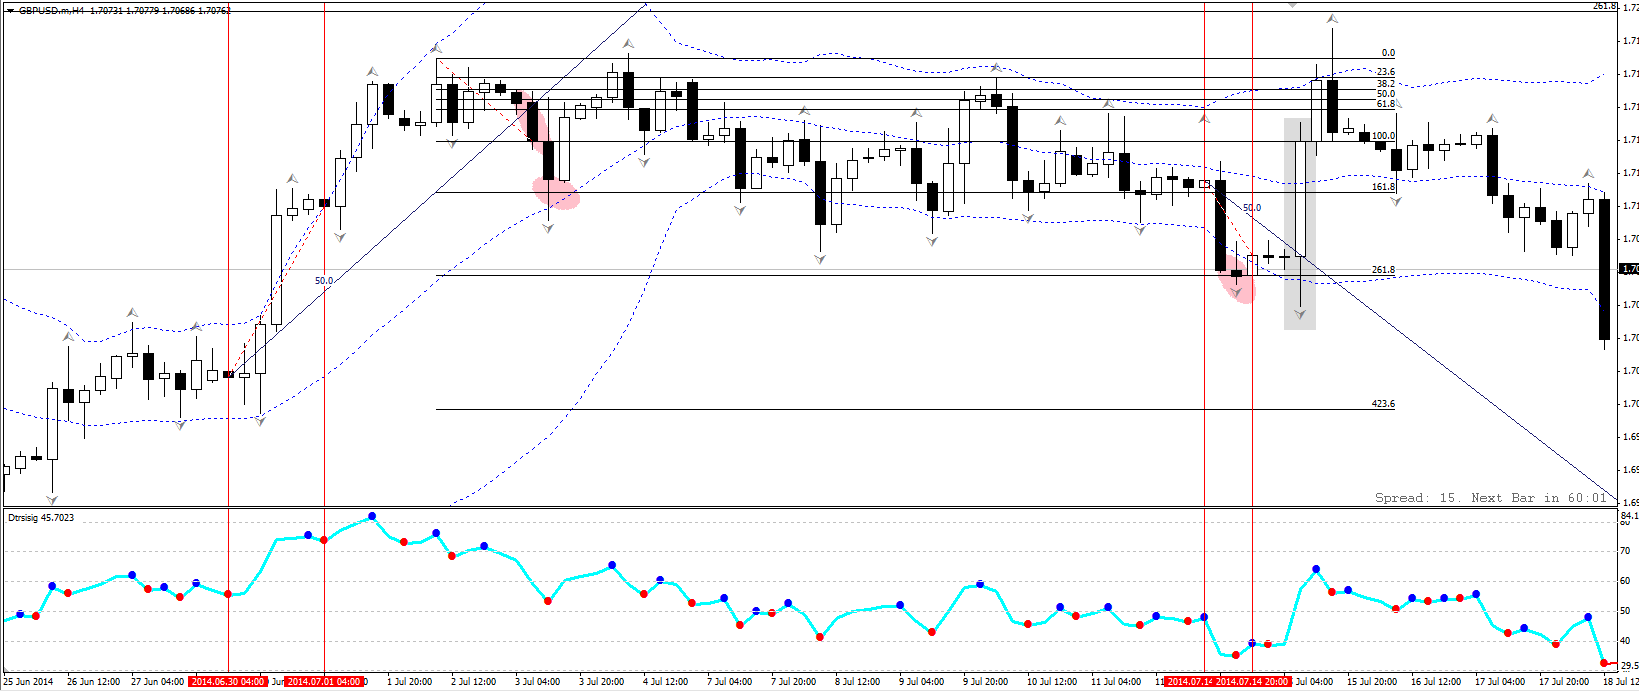Click the Dtrsisig 45.7023 indicator label
Image resolution: width=1639 pixels, height=691 pixels.
(41, 518)
